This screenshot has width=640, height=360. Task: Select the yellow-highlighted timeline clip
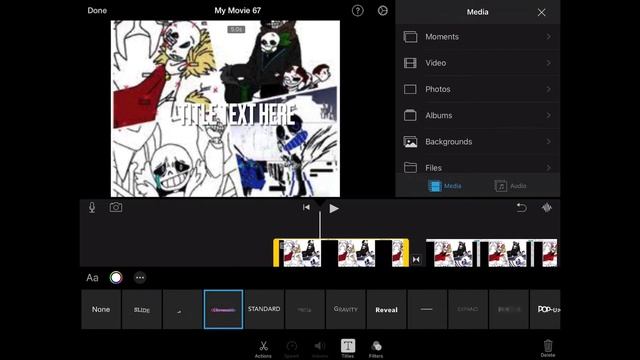coord(341,253)
